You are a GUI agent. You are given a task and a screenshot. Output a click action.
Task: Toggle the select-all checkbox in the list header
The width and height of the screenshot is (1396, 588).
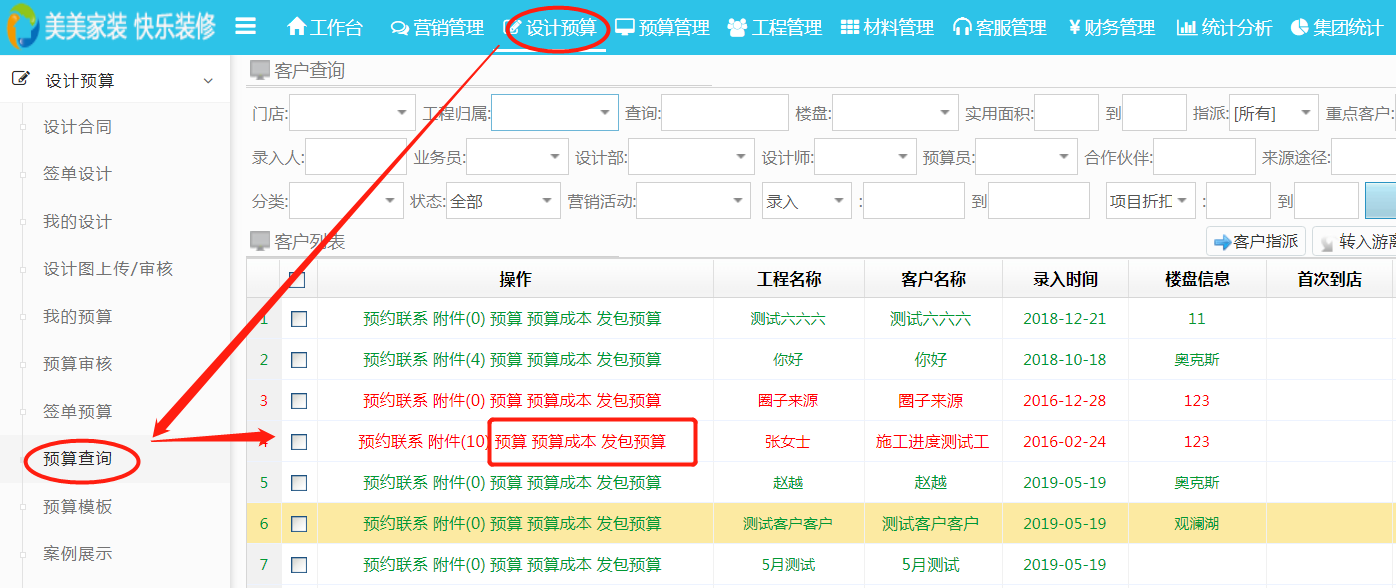(298, 278)
